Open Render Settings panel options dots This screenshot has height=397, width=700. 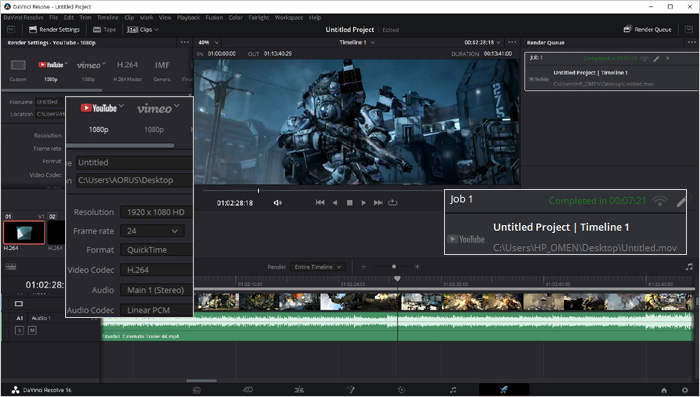click(x=185, y=42)
